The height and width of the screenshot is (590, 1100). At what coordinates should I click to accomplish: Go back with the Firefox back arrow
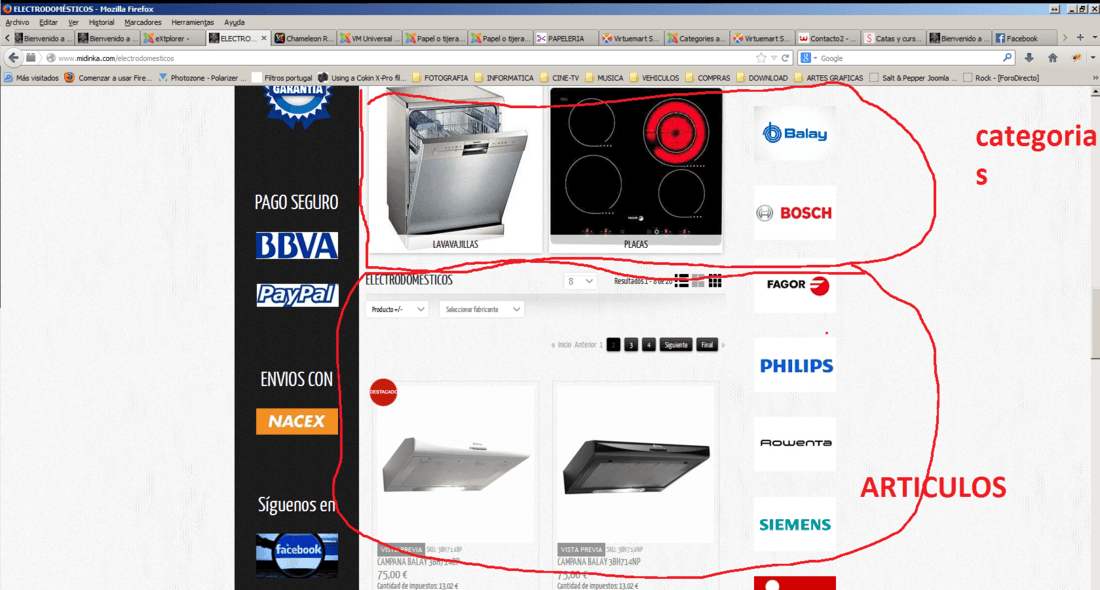(13, 58)
